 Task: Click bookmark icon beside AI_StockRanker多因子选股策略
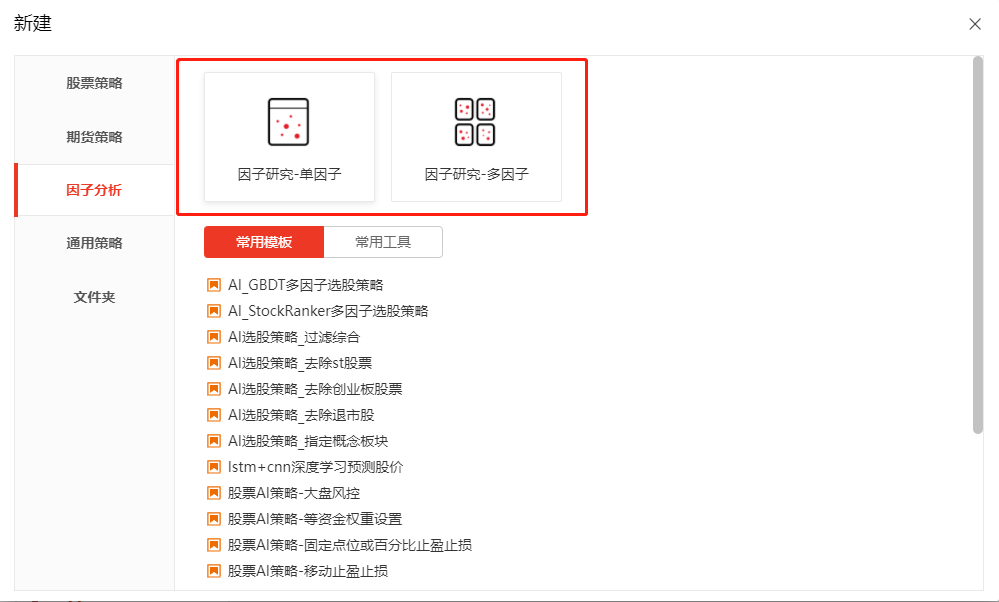(x=213, y=311)
